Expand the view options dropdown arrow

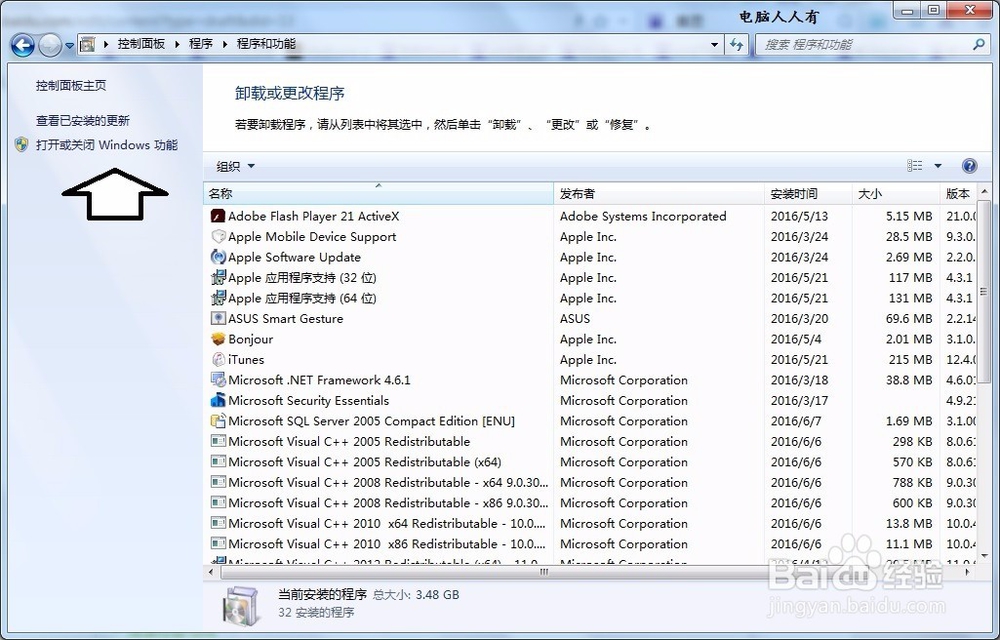click(938, 166)
